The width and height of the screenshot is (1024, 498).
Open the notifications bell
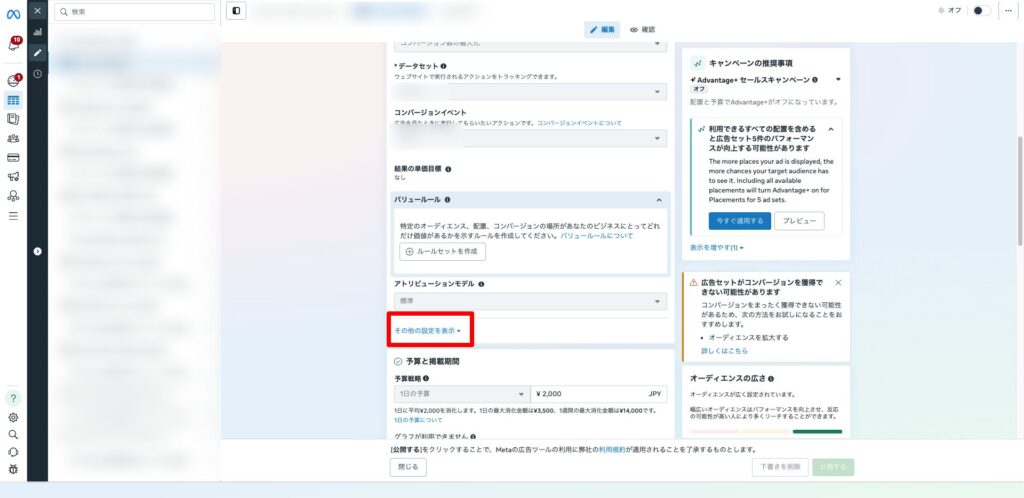tap(13, 45)
